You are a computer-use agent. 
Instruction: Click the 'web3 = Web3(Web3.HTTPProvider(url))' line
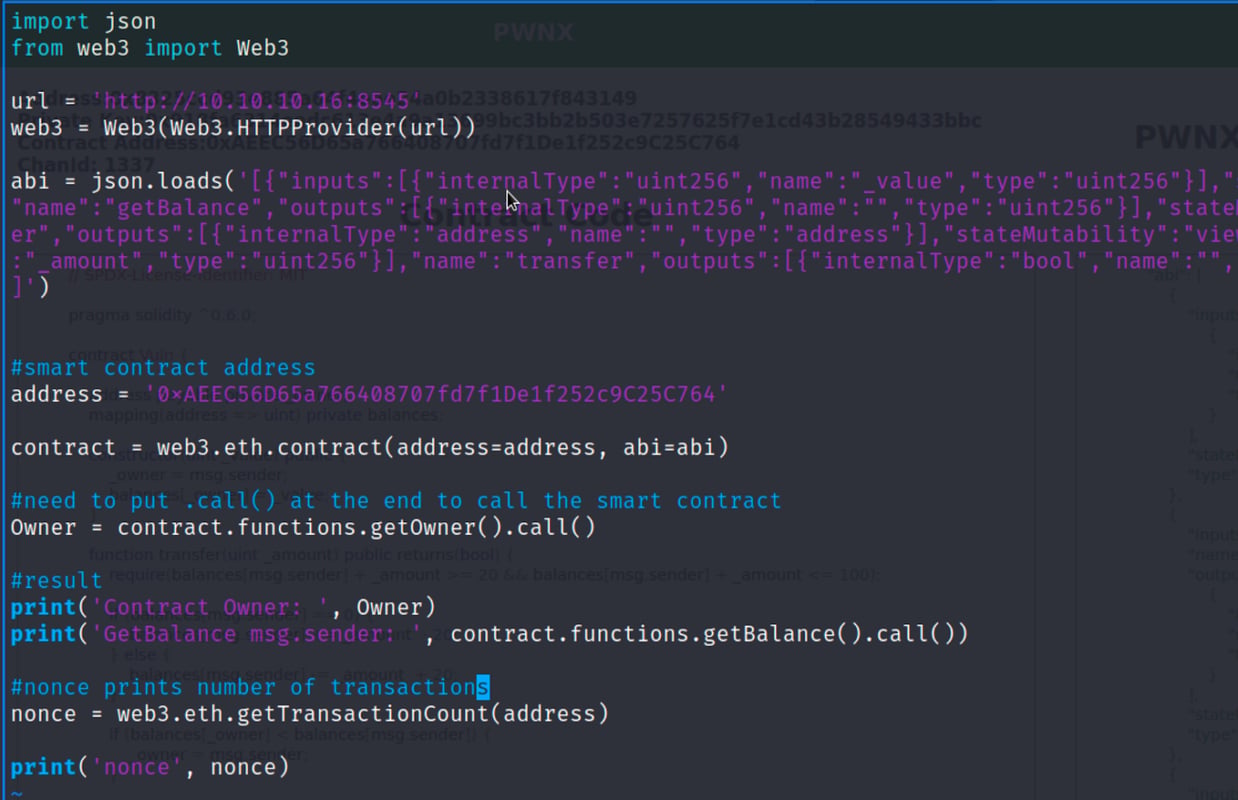coord(243,128)
